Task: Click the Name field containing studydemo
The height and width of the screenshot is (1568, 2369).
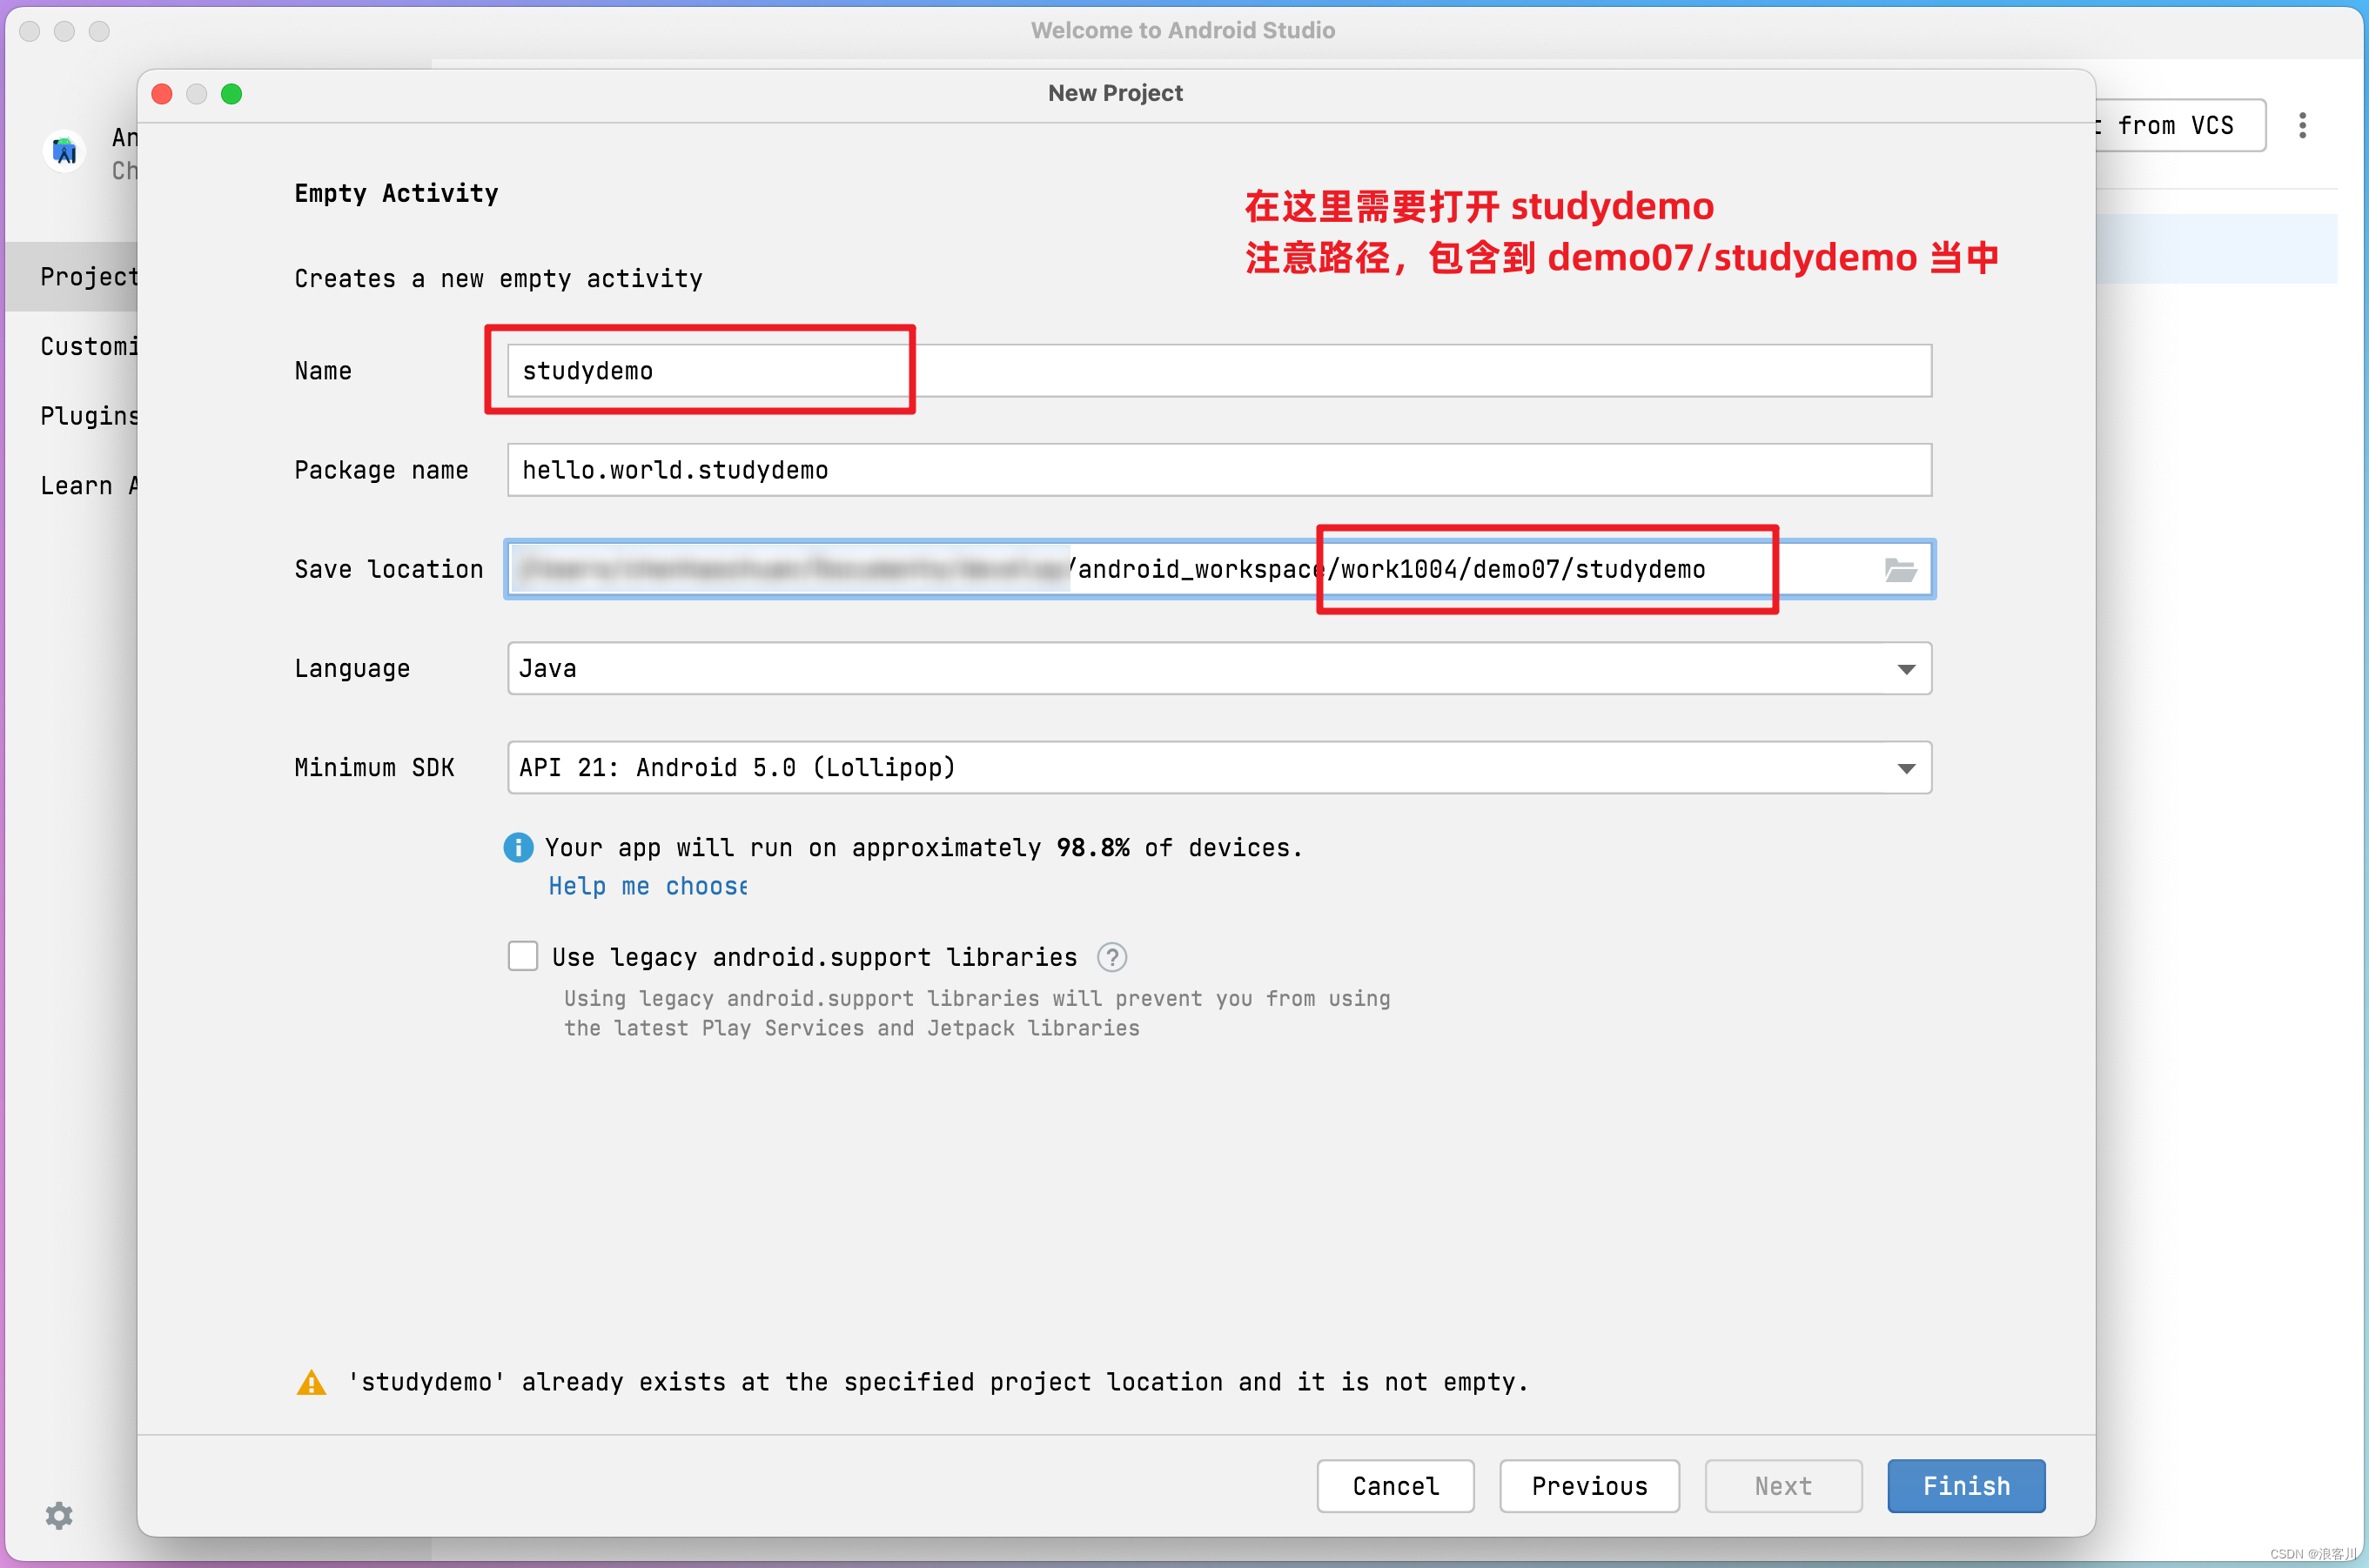Action: (x=1218, y=371)
